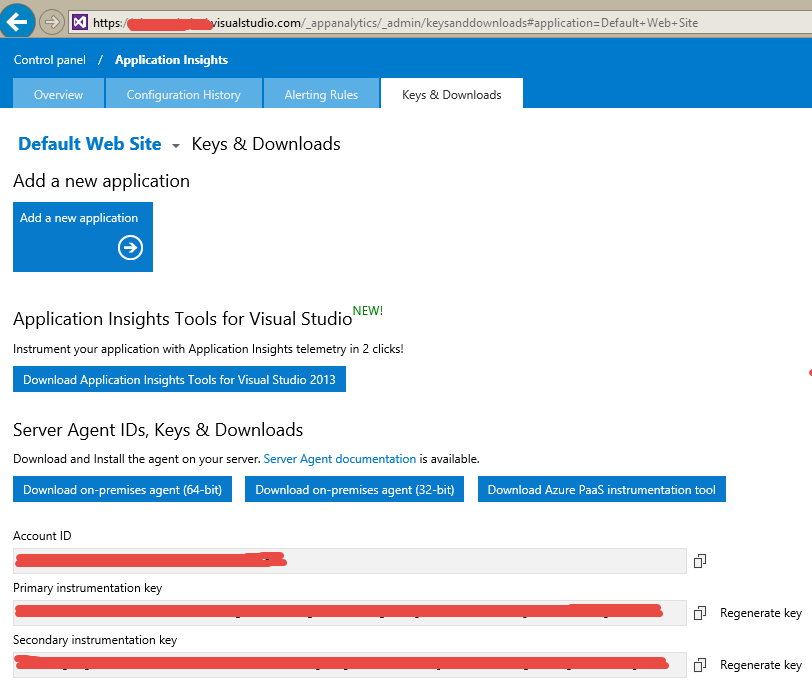Copy the Primary instrumentation key

click(x=700, y=613)
